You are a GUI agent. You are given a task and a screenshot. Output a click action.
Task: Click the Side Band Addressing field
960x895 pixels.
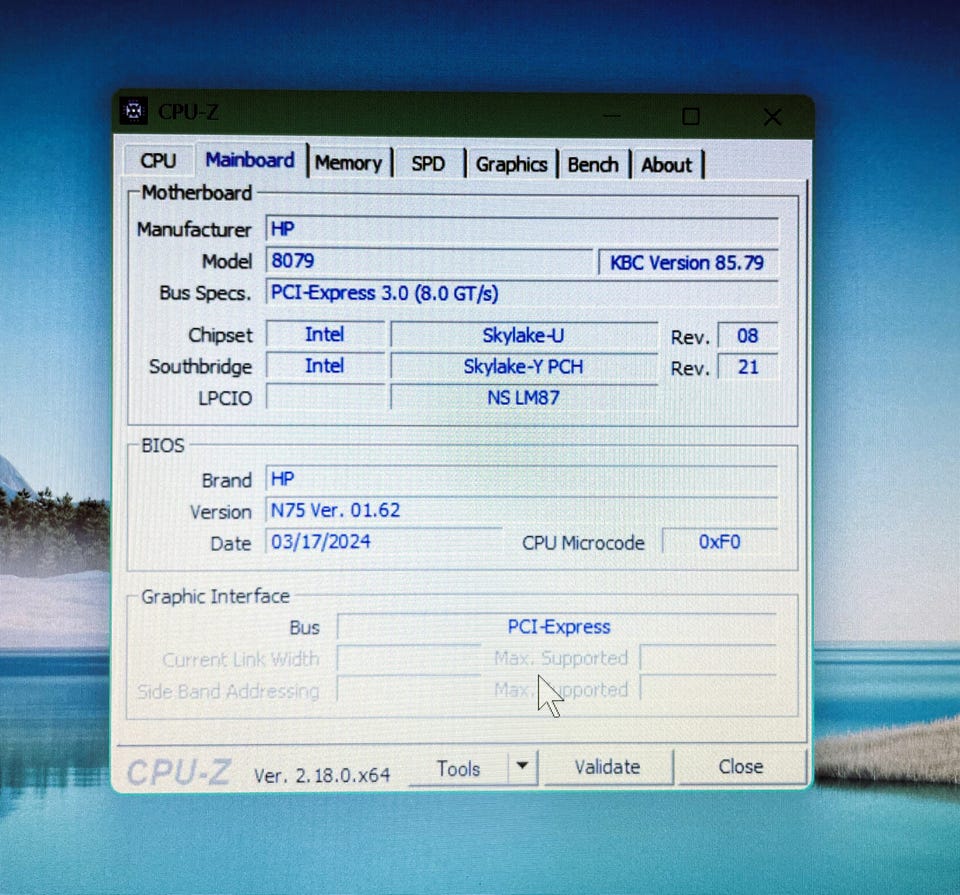click(409, 690)
